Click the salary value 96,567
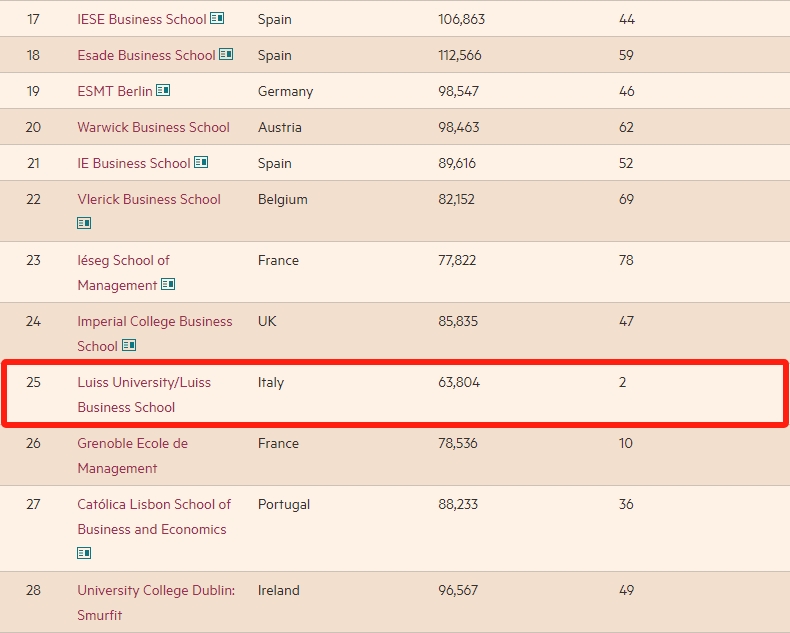This screenshot has width=790, height=633. point(458,590)
